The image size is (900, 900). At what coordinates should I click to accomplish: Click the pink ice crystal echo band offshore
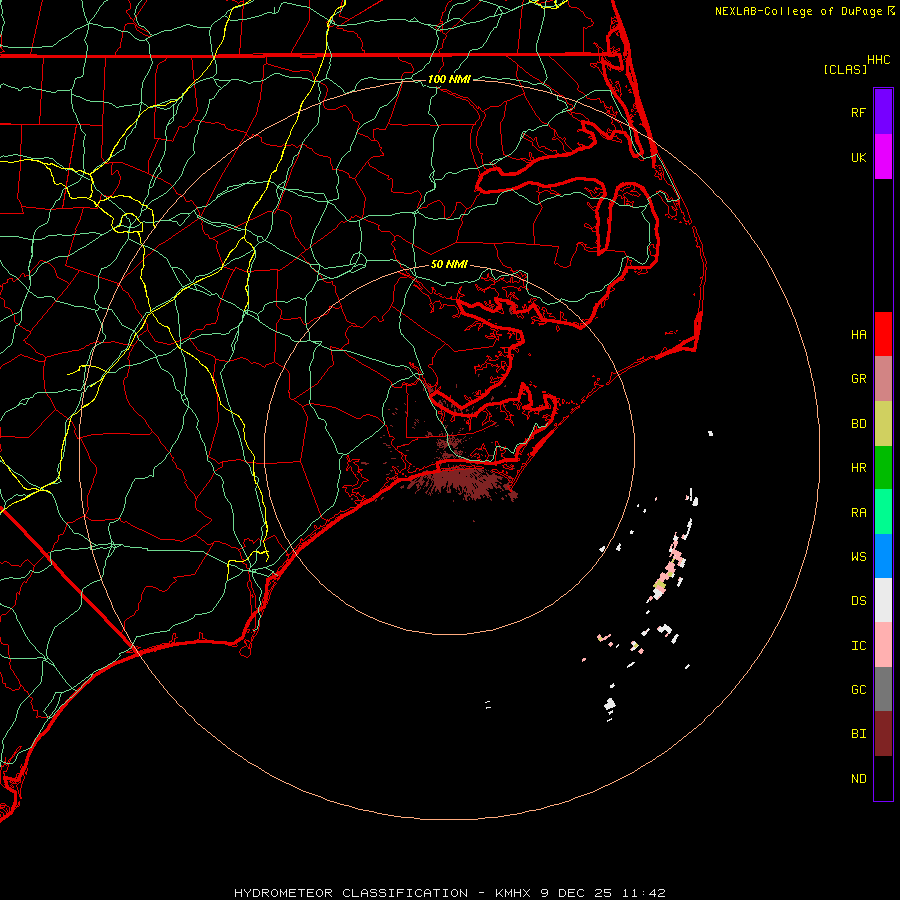pos(669,570)
